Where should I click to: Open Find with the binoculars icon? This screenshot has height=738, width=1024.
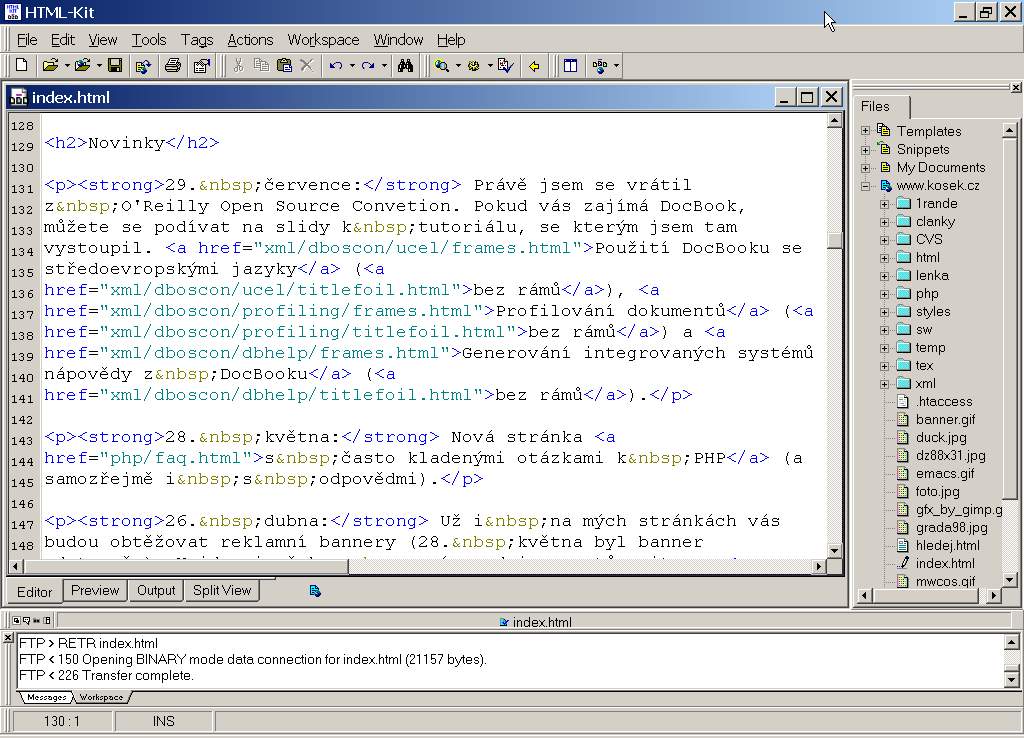(x=406, y=65)
